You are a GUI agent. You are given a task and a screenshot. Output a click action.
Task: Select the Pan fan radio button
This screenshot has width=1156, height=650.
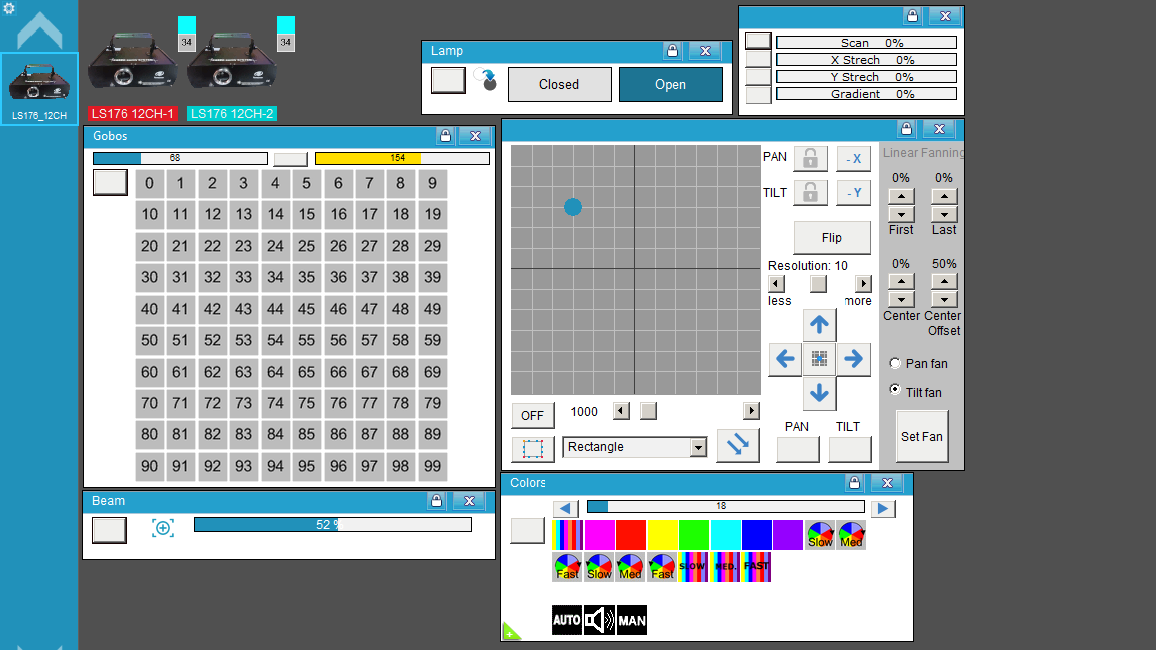(x=895, y=363)
